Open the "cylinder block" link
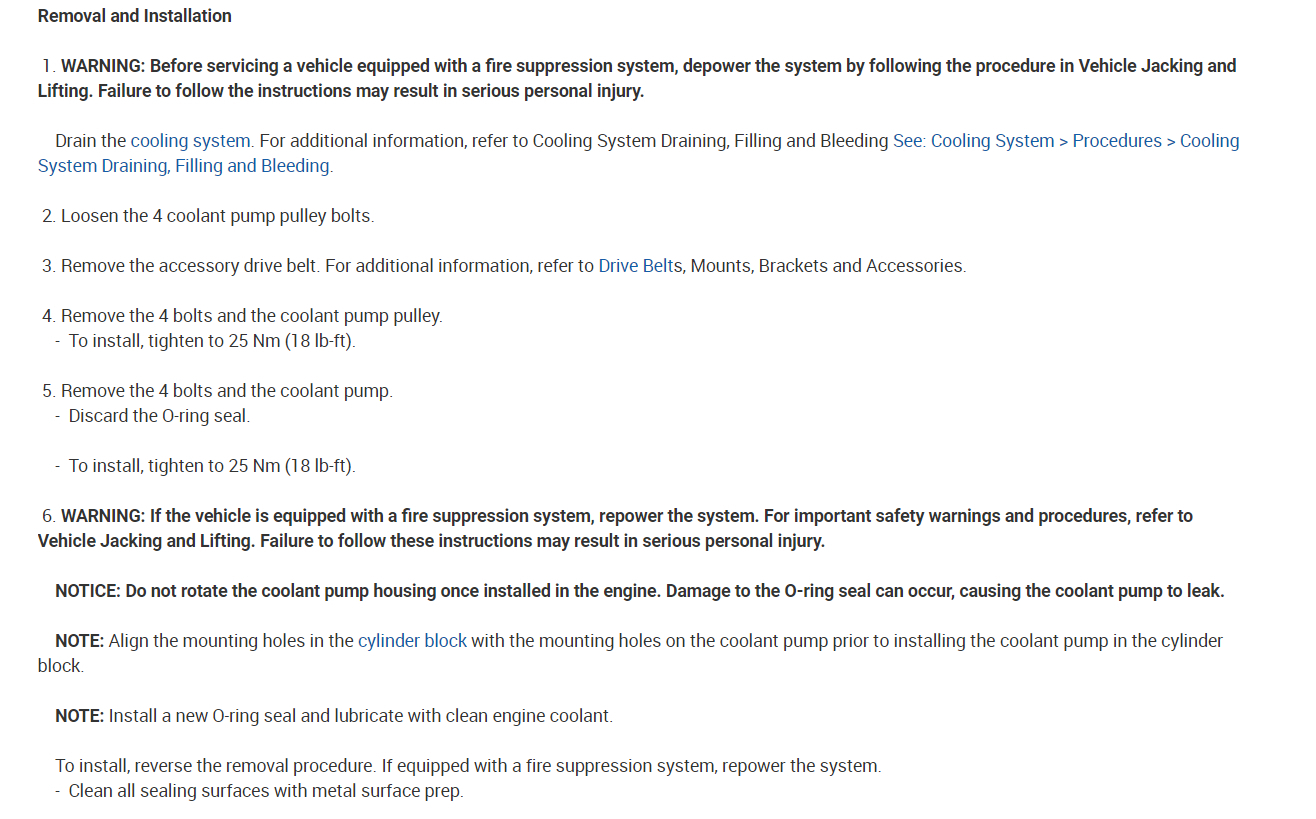1316x819 pixels. pos(412,641)
